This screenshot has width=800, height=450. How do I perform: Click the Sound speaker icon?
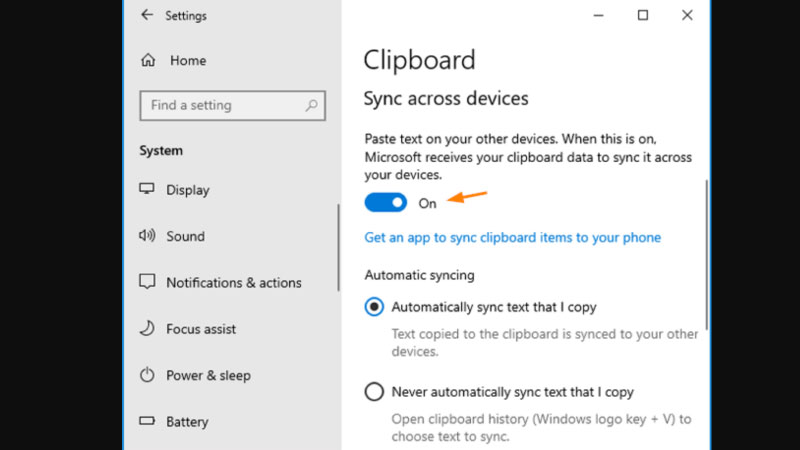pos(148,236)
